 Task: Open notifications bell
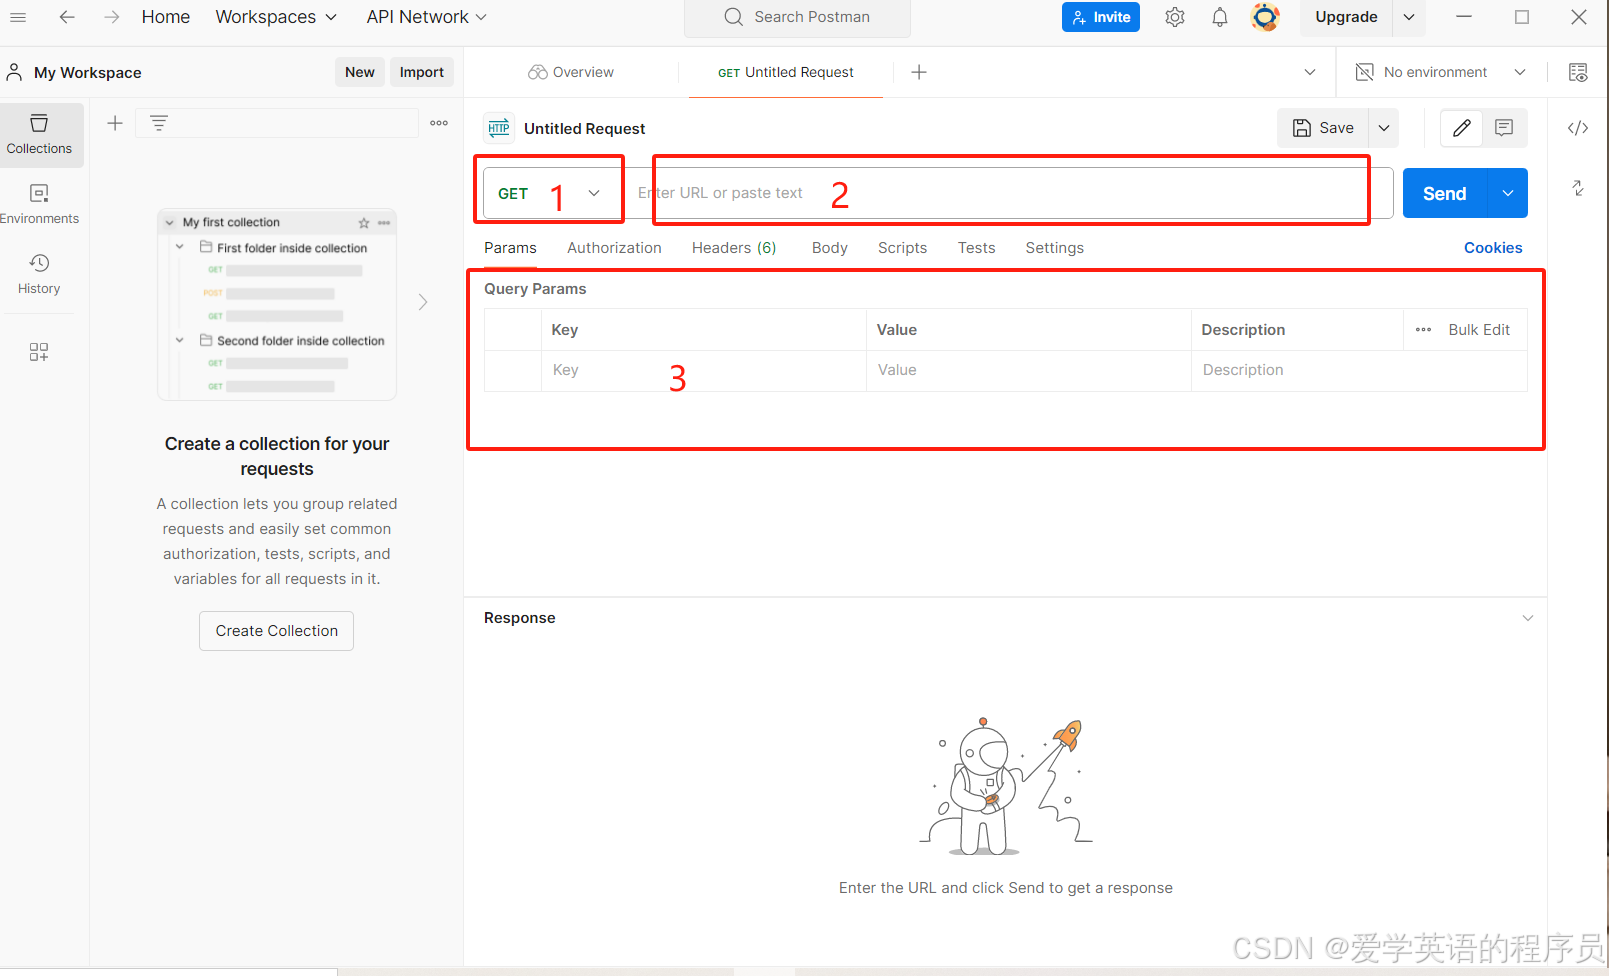coord(1220,17)
